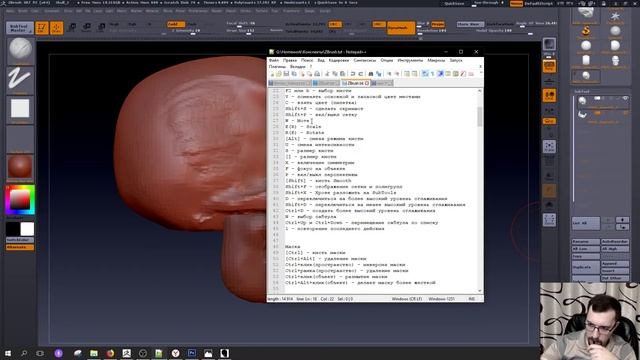The width and height of the screenshot is (640, 360).
Task: Open Photoshop from the taskbar
Action: coord(192,353)
